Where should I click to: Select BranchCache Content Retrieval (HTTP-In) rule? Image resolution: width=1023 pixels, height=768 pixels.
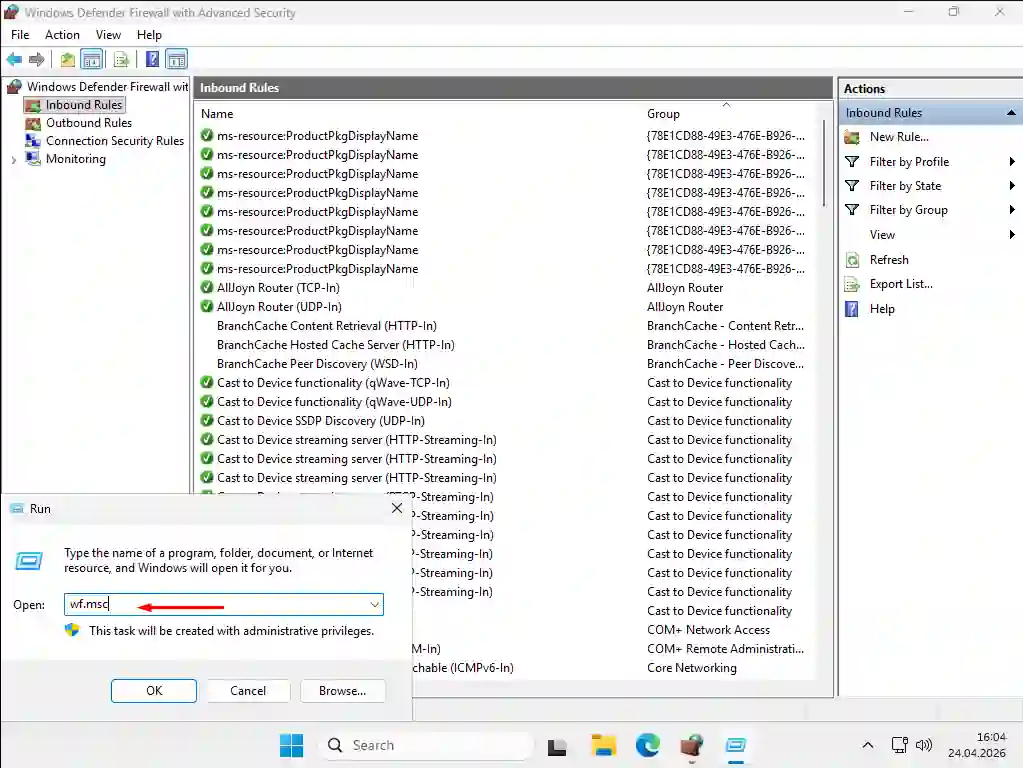click(326, 326)
